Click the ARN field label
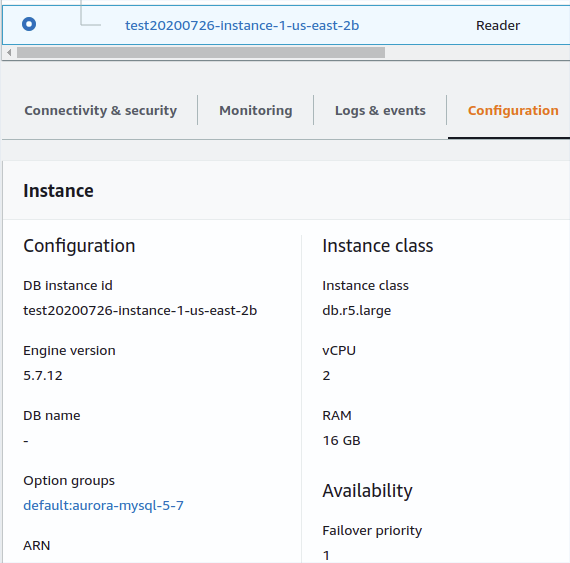The width and height of the screenshot is (570, 563). point(37,546)
